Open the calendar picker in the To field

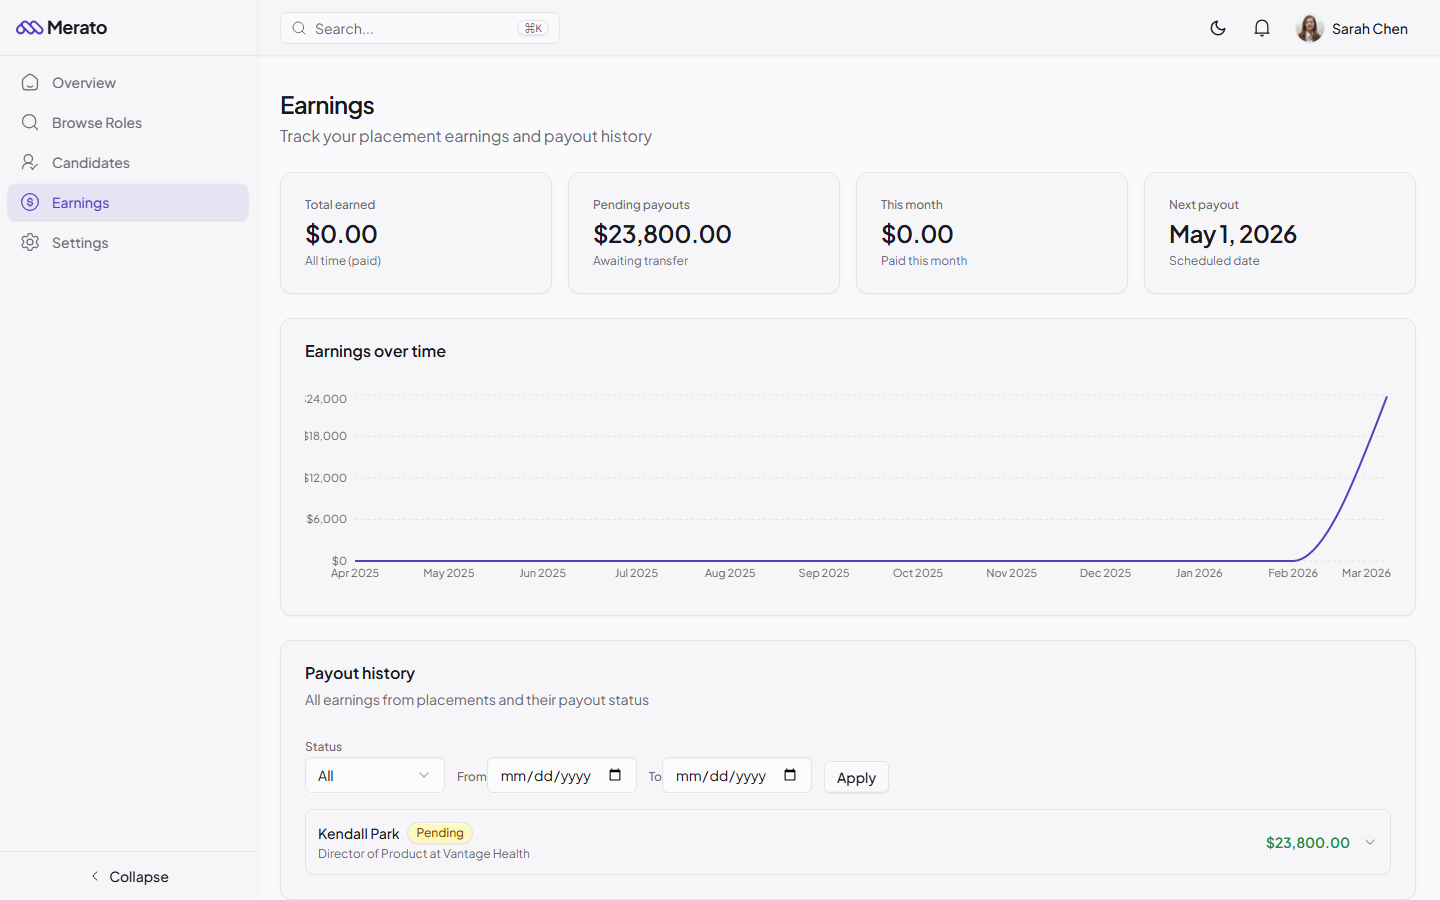tap(790, 775)
